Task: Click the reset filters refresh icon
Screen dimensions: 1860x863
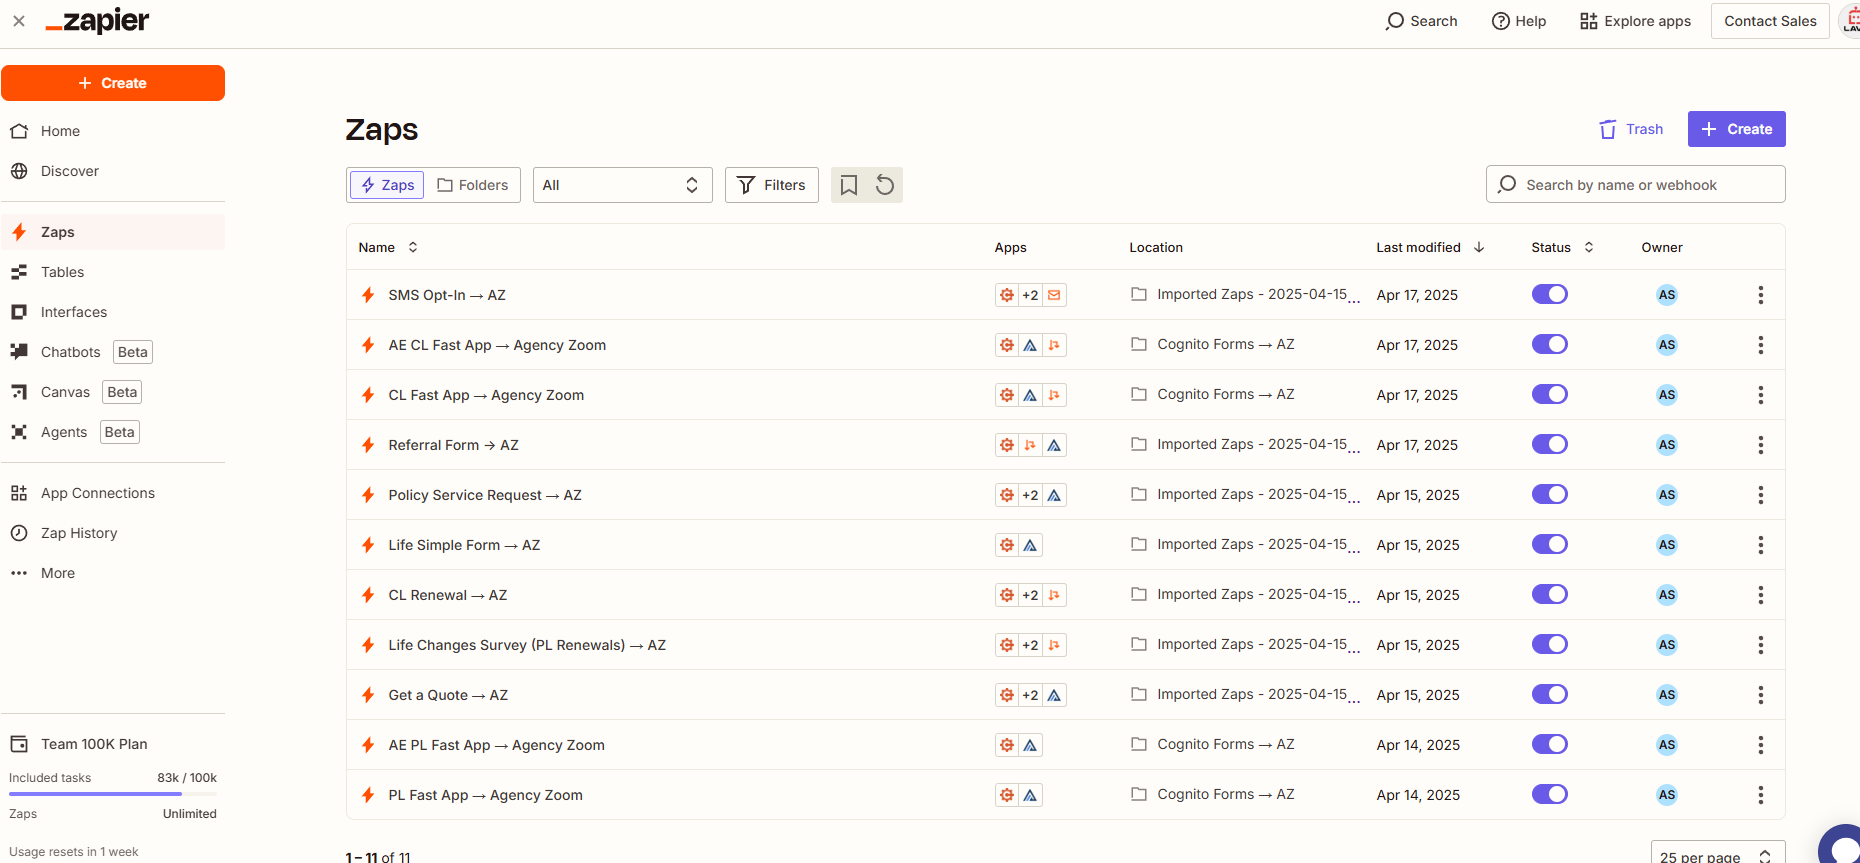Action: (885, 185)
